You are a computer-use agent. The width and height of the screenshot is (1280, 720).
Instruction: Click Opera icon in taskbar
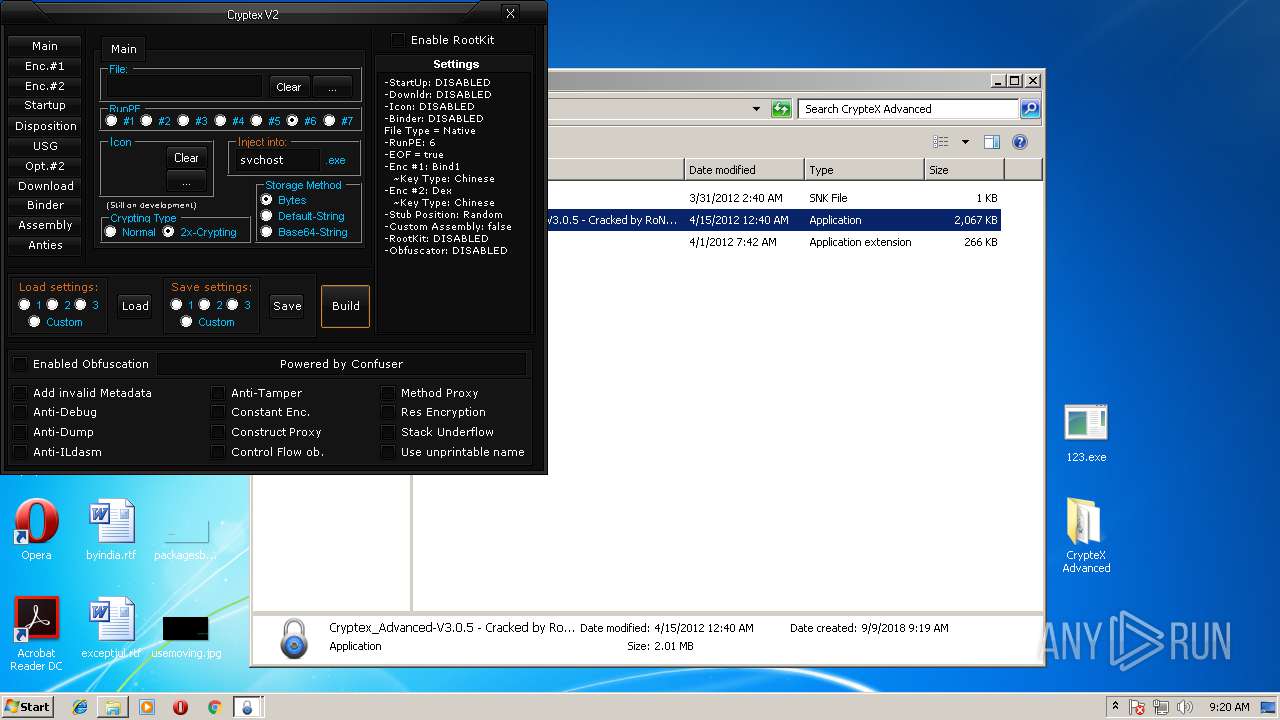[x=181, y=707]
